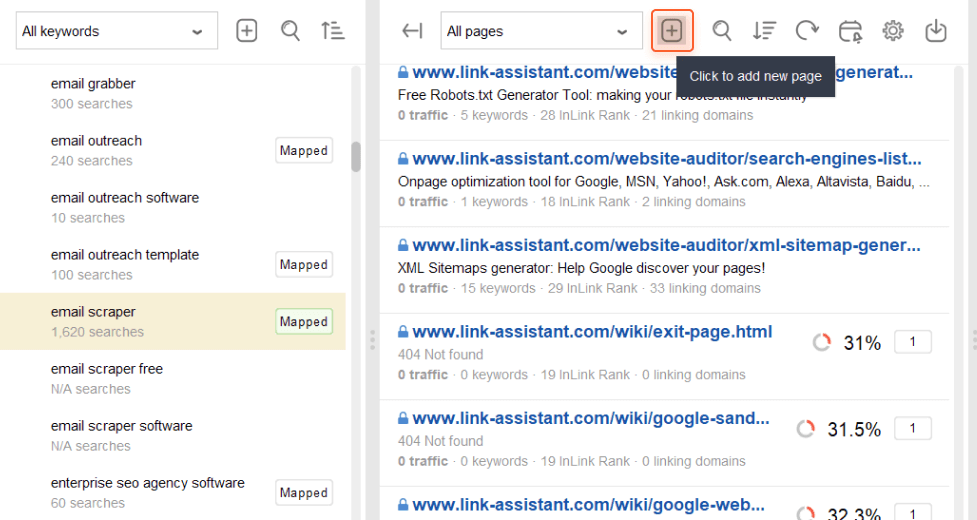Open the pages search magnifier icon
This screenshot has height=520, width=977.
pyautogui.click(x=722, y=31)
